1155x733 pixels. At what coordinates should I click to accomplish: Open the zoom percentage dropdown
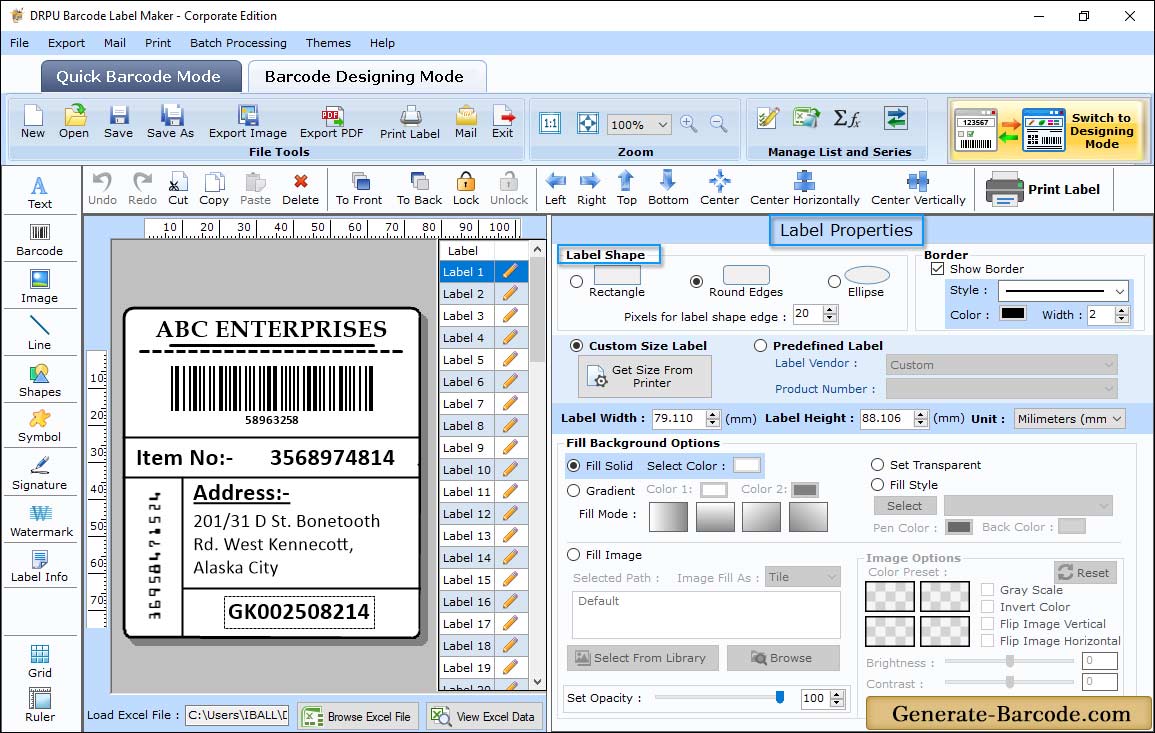coord(662,124)
